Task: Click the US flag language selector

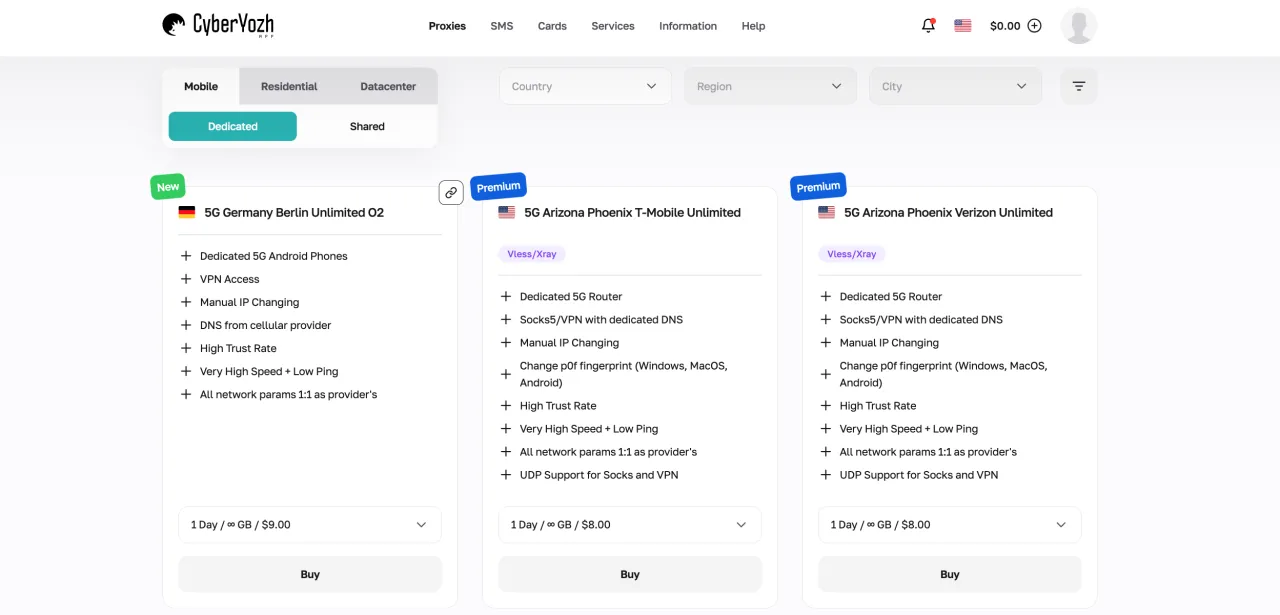Action: [963, 26]
